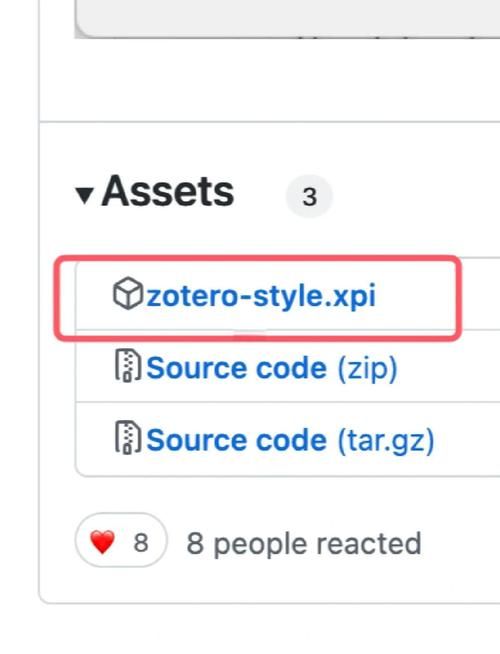Click empty space in Source code zip row

click(x=449, y=366)
